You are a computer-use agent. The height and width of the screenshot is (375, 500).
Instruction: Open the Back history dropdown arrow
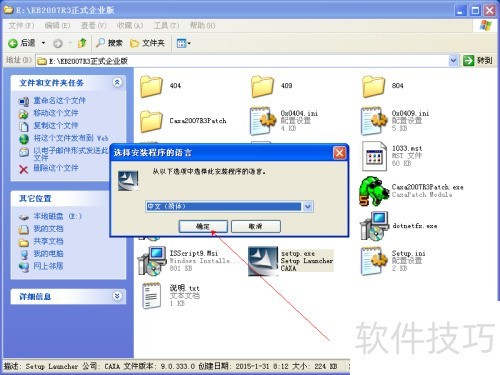(x=43, y=43)
